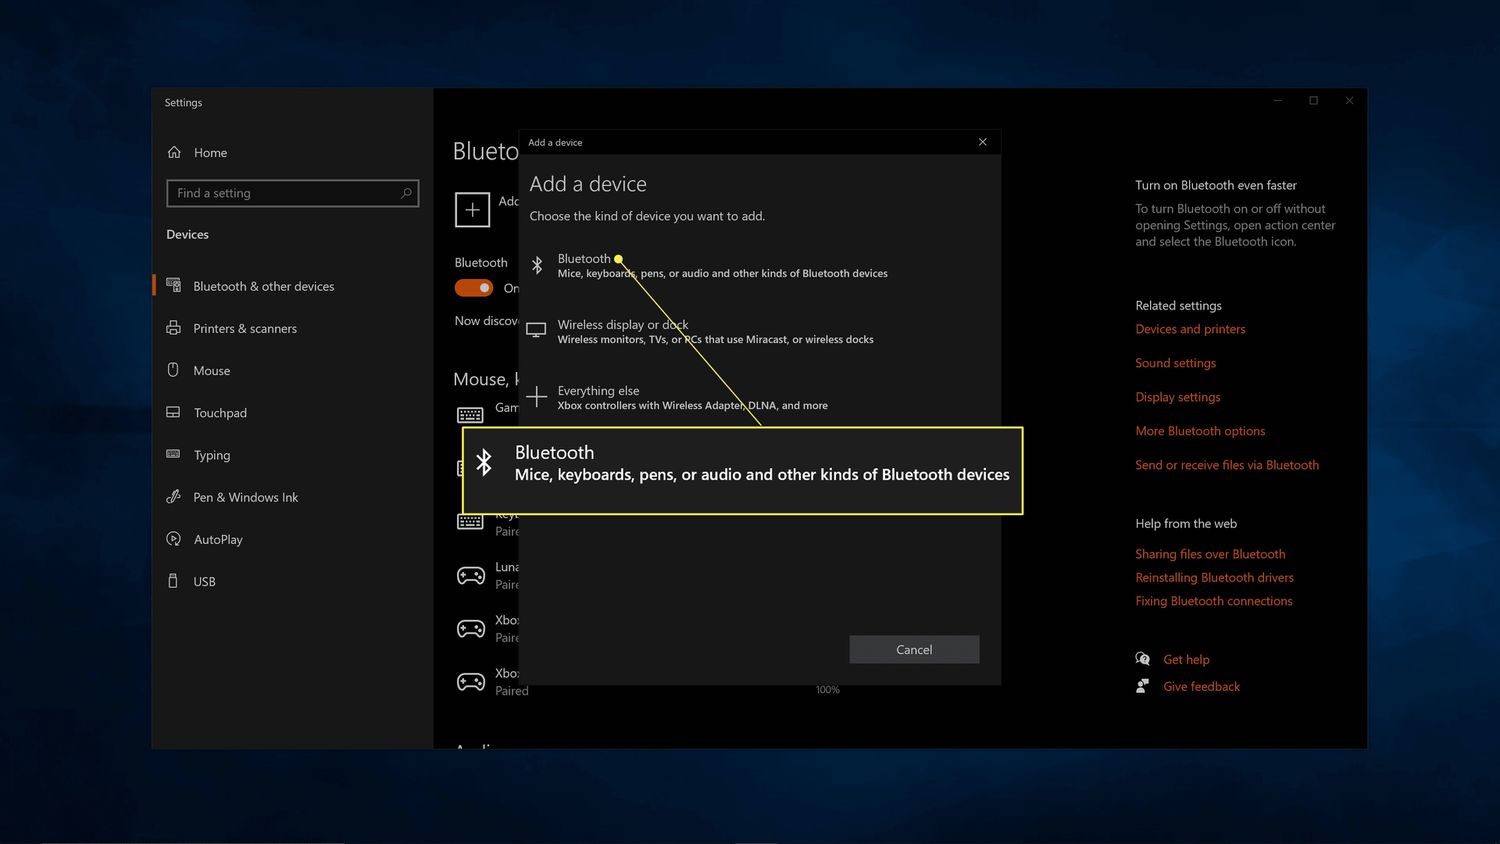Click the Pen & Windows Ink icon
Screen dimensions: 1500x844
[x=173, y=497]
